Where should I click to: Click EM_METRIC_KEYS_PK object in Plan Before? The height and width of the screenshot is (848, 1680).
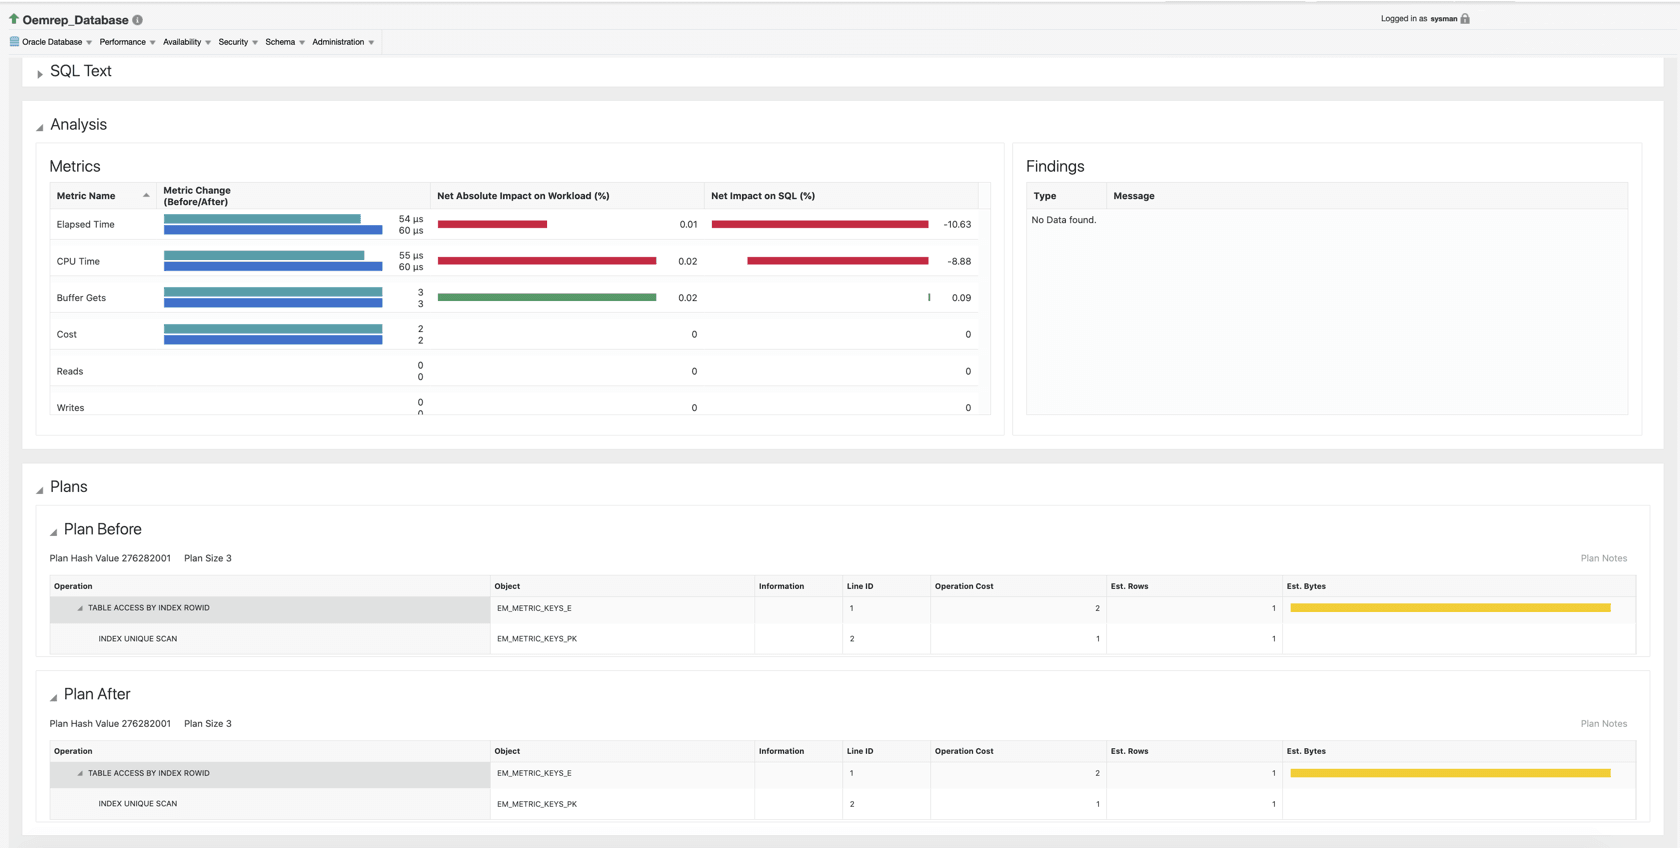pos(537,639)
